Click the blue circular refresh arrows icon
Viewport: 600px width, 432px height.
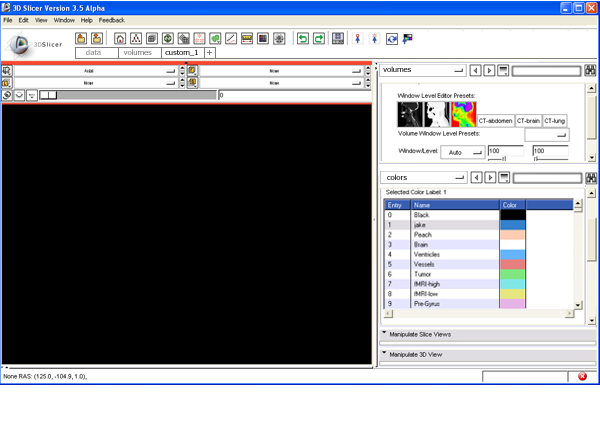pyautogui.click(x=391, y=39)
